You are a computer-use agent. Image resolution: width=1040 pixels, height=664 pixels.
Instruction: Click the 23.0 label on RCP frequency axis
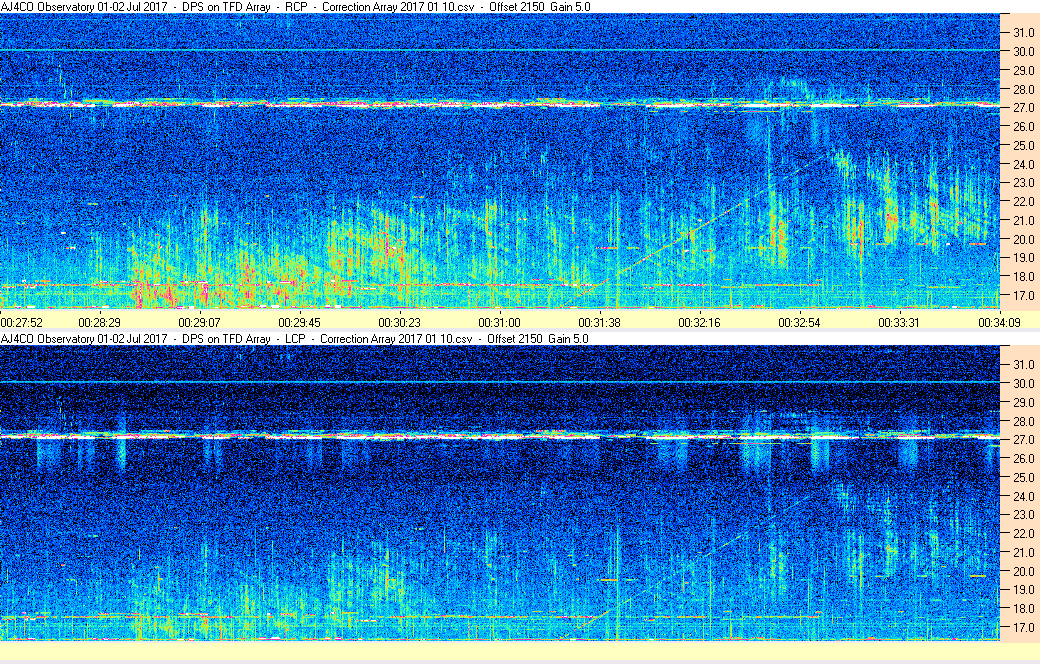pos(1023,182)
